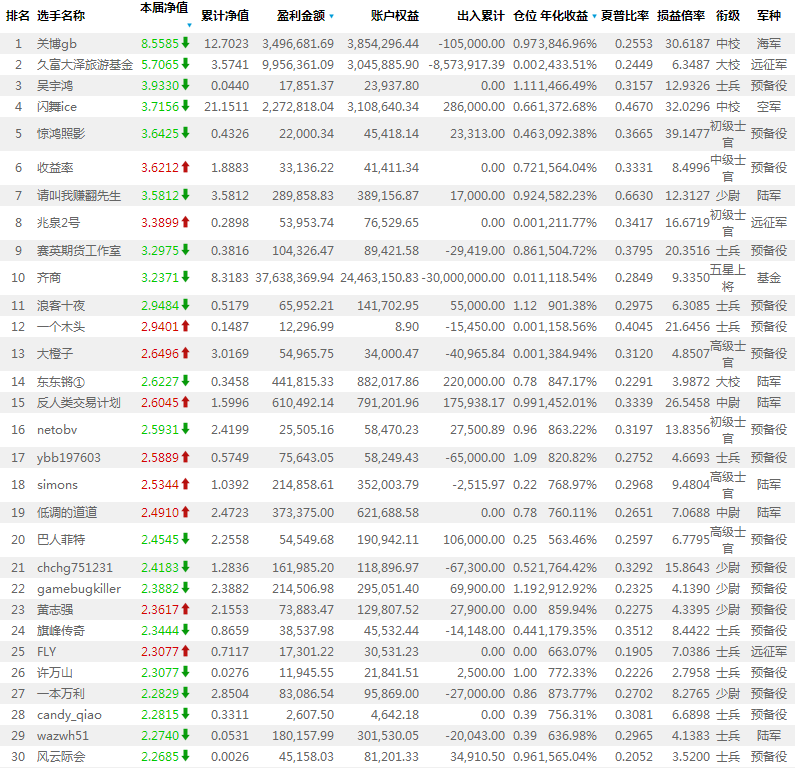Select account equity 24,463,150.83
This screenshot has width=795, height=768.
coord(380,278)
